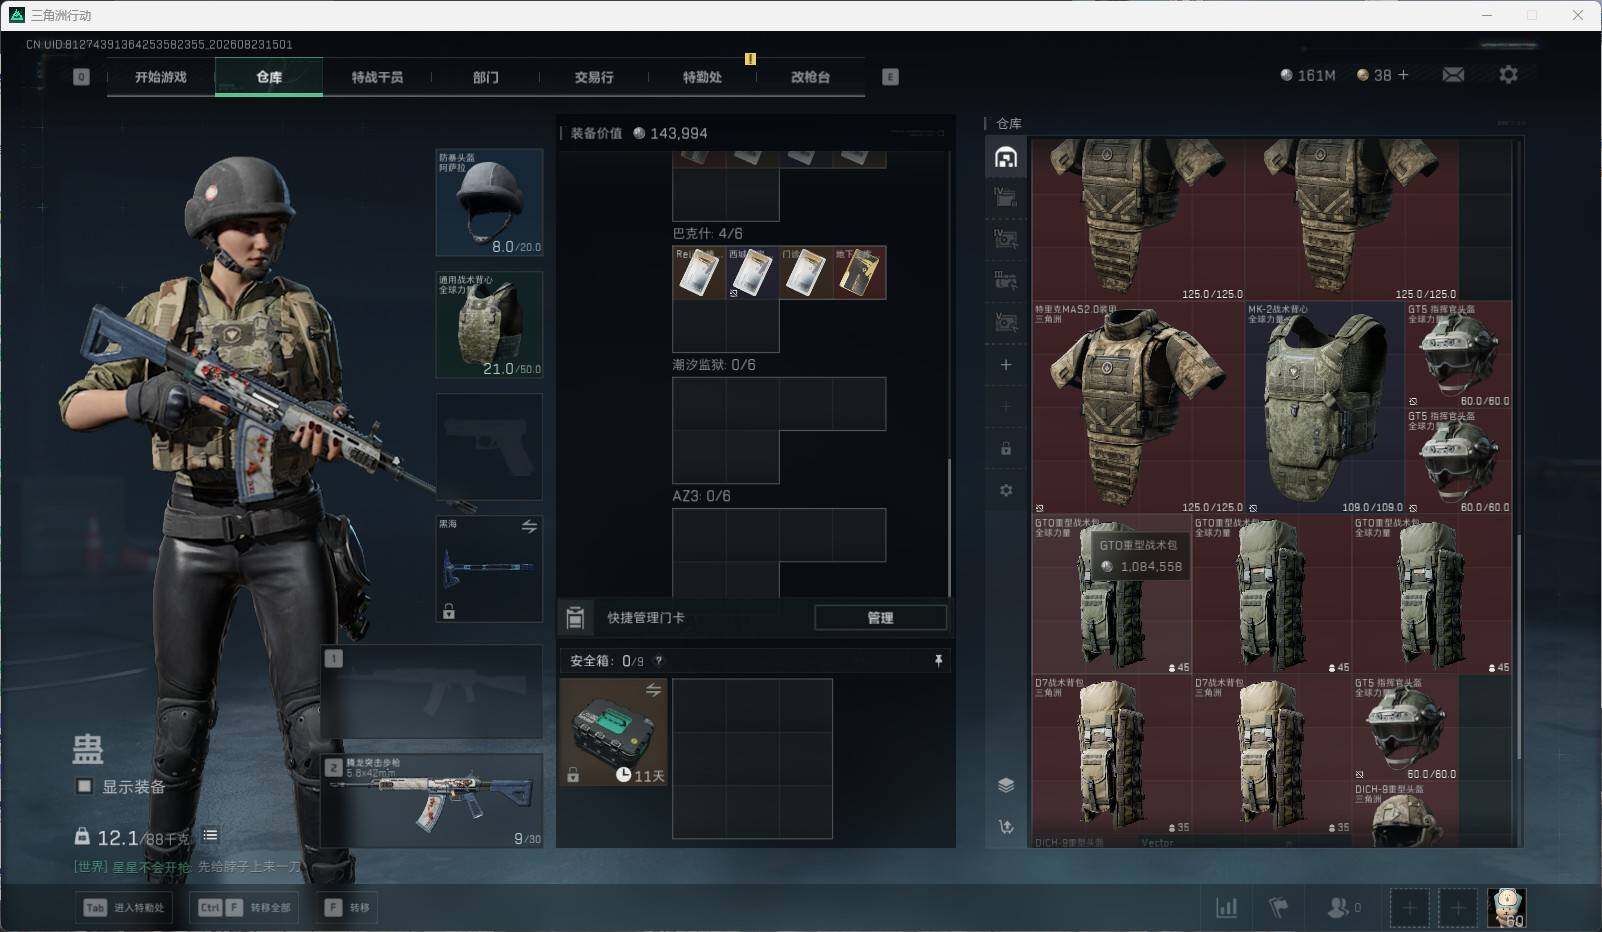Image resolution: width=1602 pixels, height=932 pixels.
Task: Click the key card panel scrollbar
Action: [x=949, y=526]
